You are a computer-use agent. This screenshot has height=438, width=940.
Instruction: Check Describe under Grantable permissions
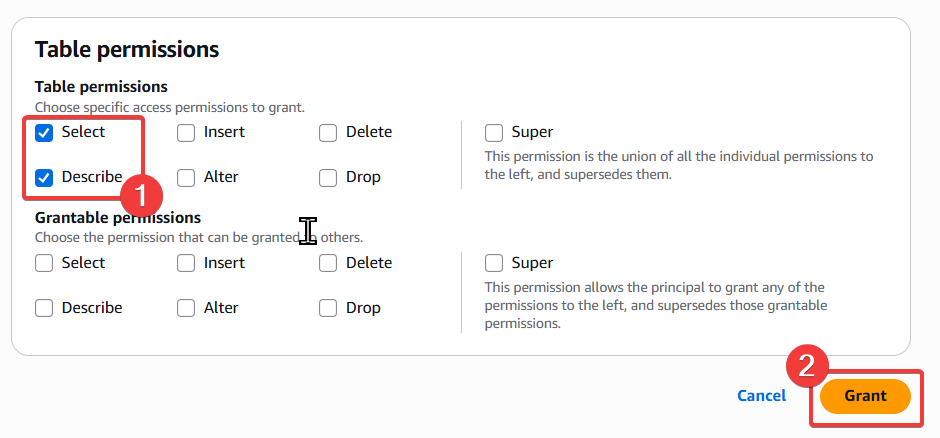click(x=44, y=308)
